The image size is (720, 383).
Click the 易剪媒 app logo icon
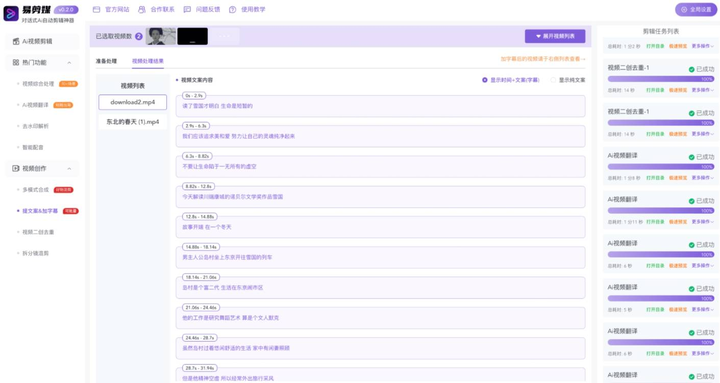click(11, 13)
